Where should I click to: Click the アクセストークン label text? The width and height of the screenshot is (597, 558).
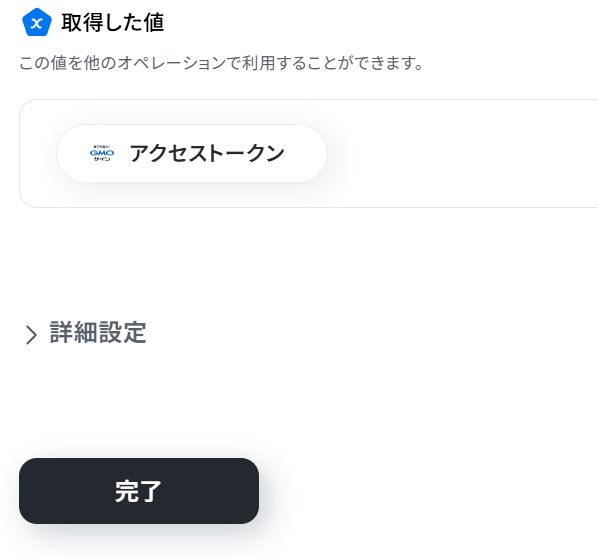[207, 153]
